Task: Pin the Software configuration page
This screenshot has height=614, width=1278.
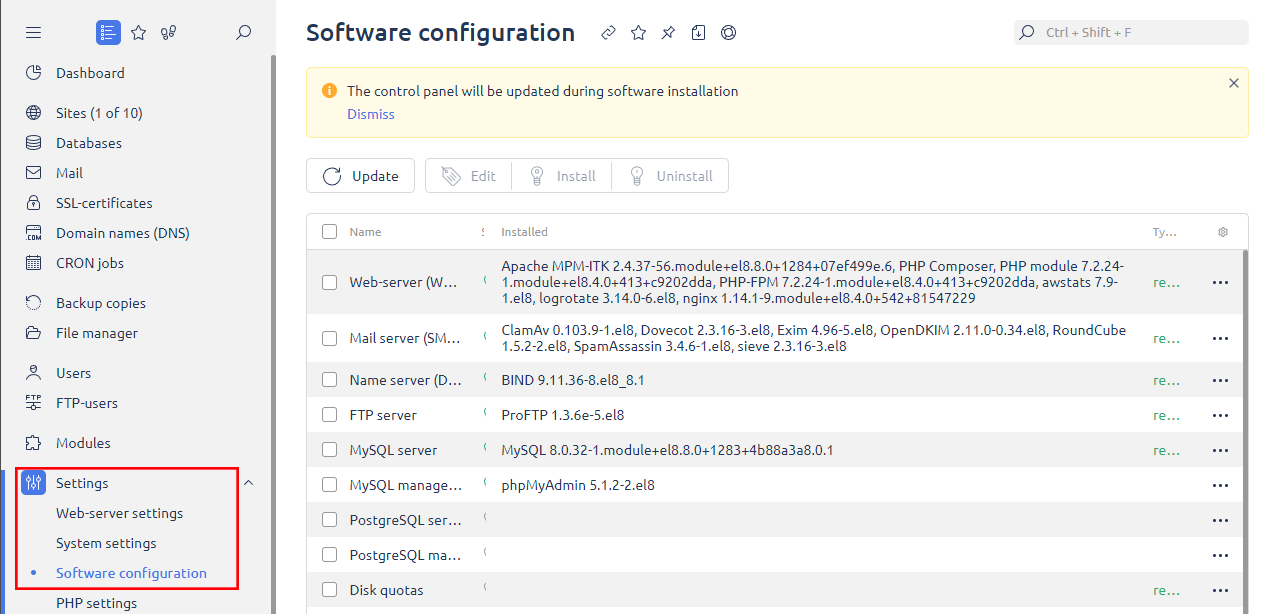Action: click(668, 33)
